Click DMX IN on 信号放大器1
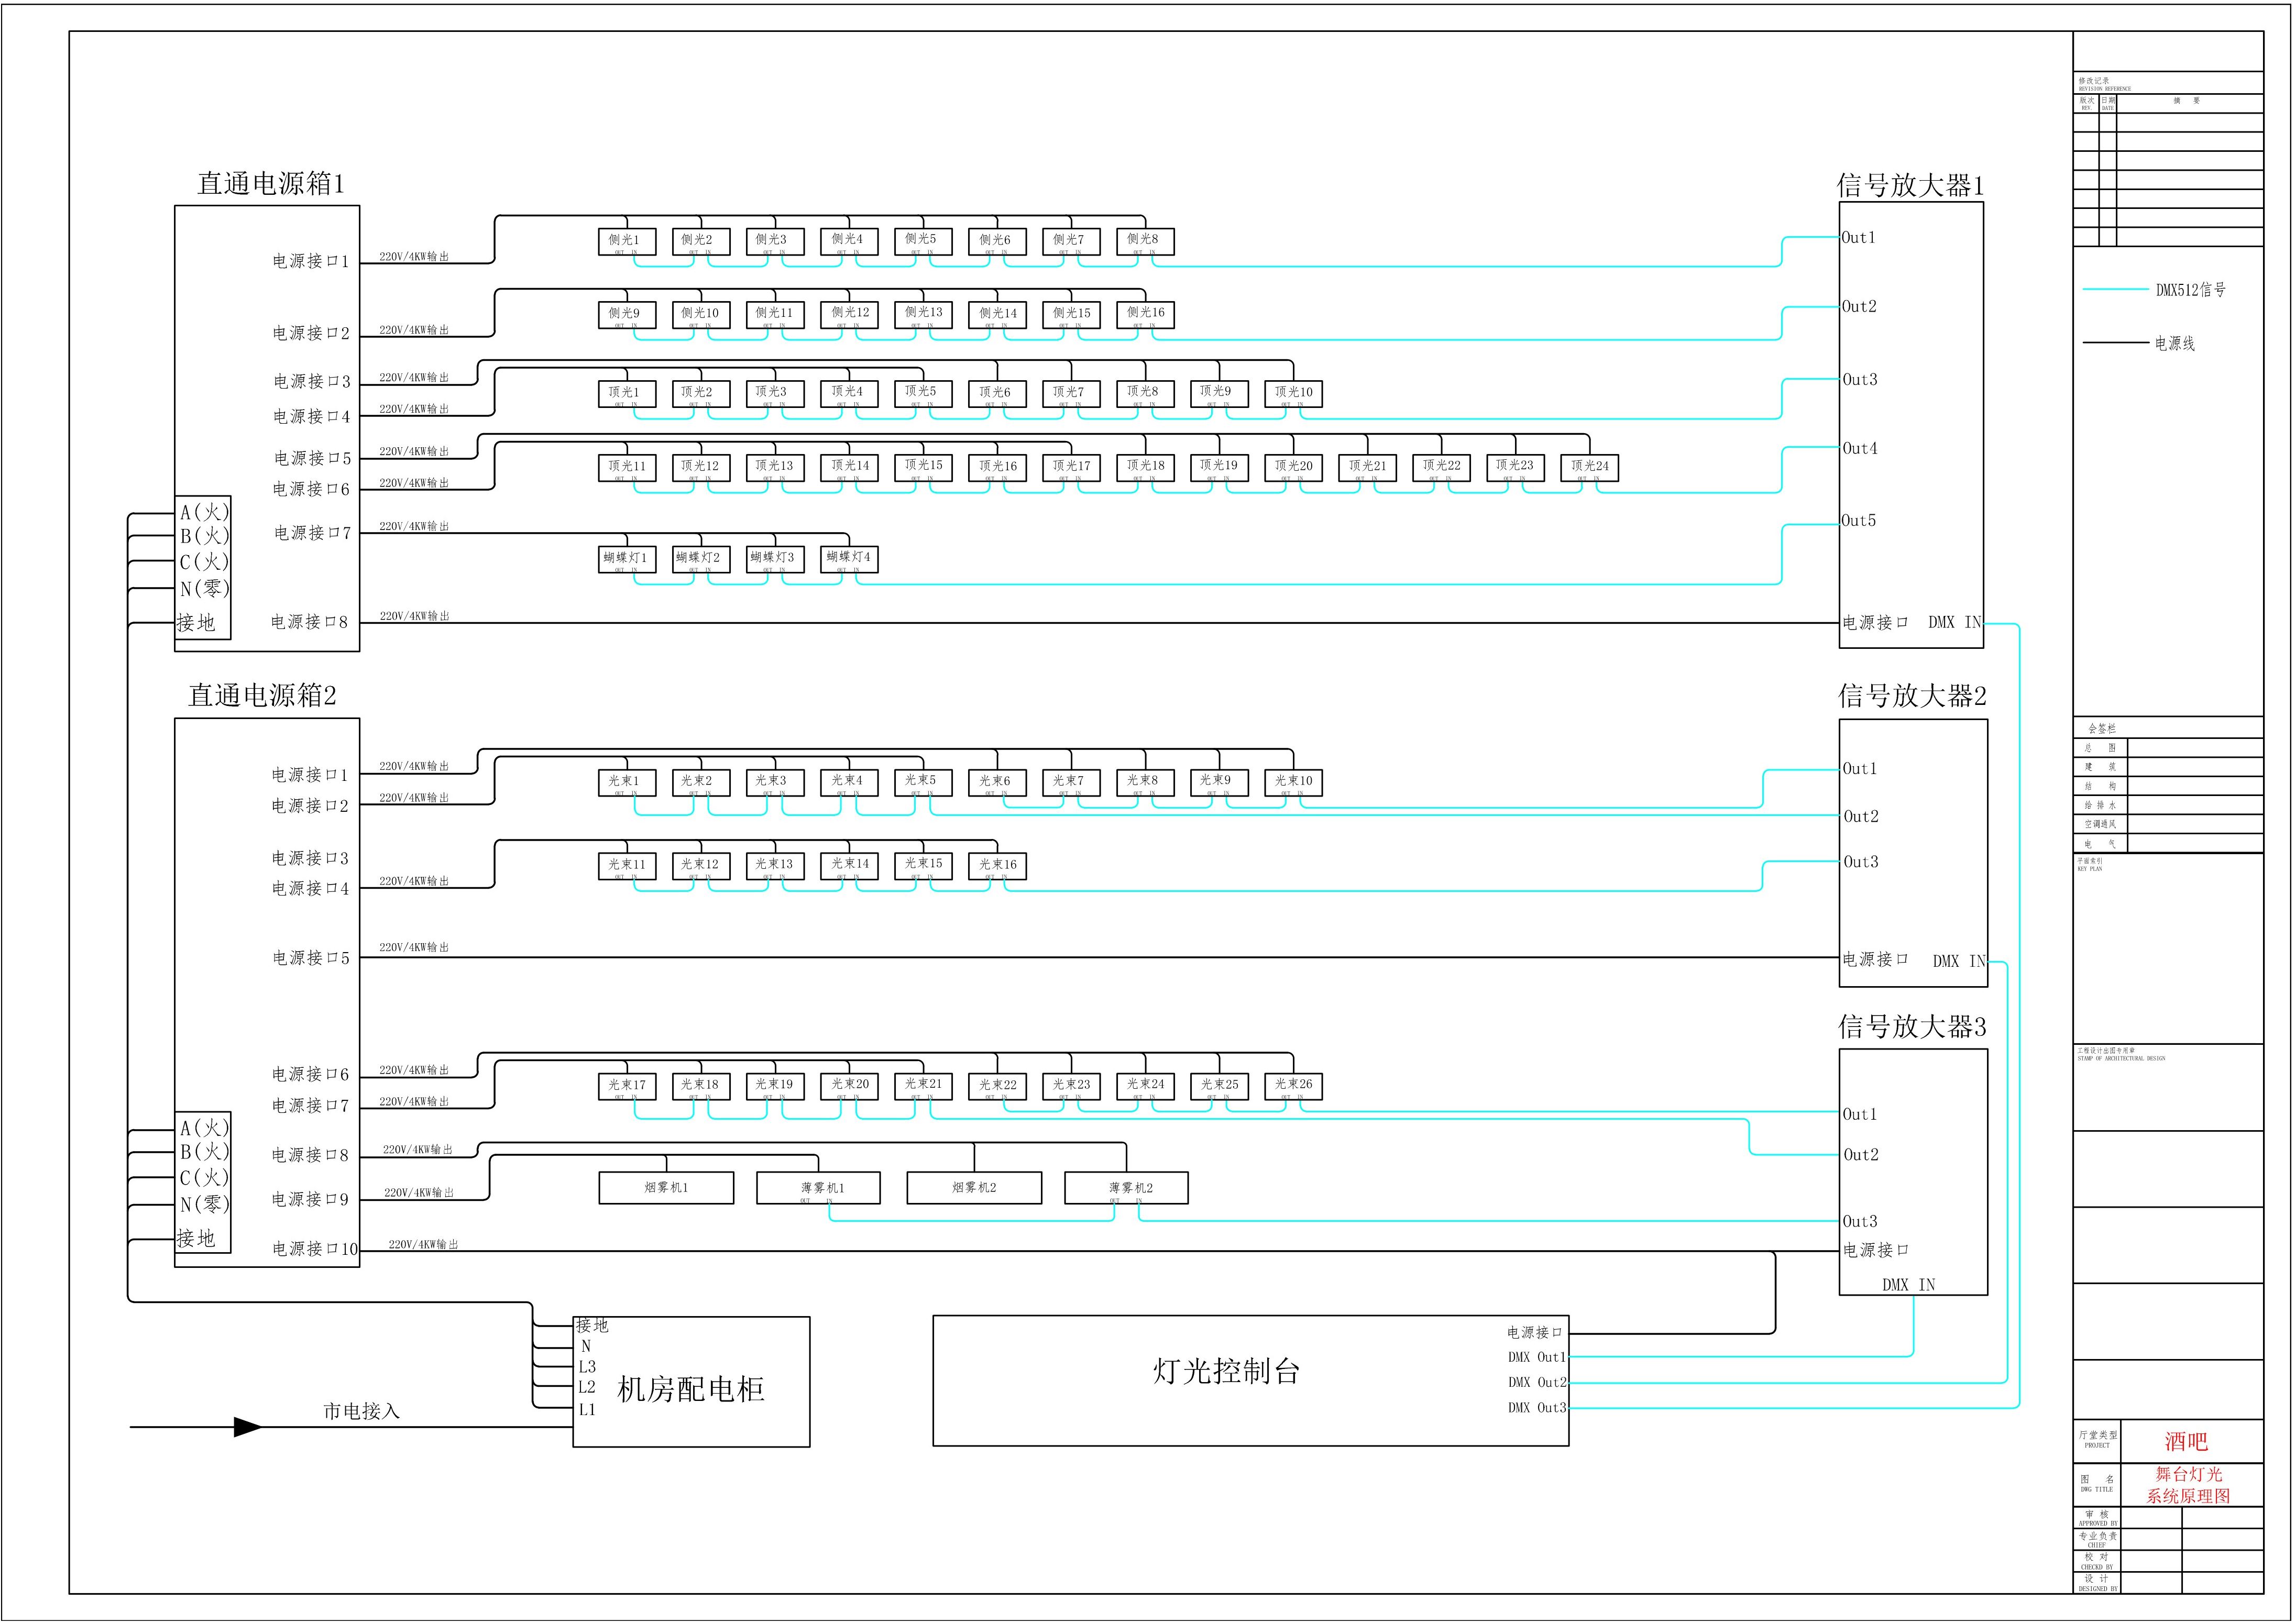This screenshot has height=1623, width=2296. click(x=1955, y=623)
